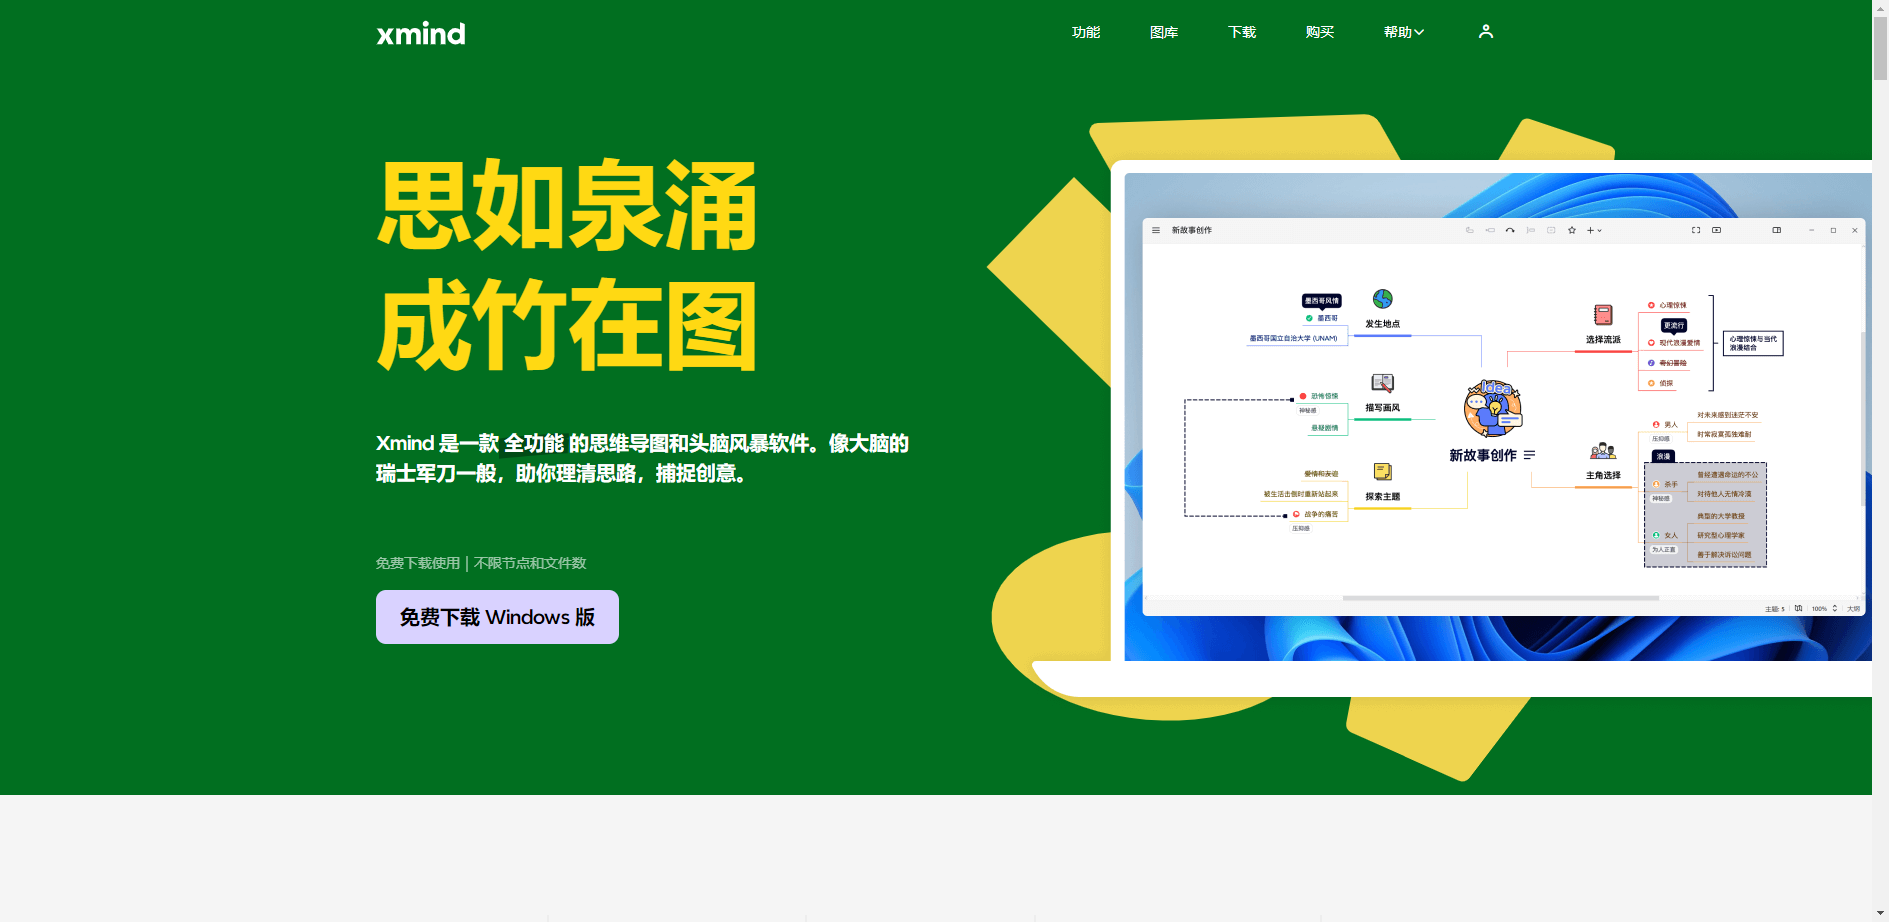Go to the 图库 navigation item
The height and width of the screenshot is (922, 1889).
[1164, 32]
